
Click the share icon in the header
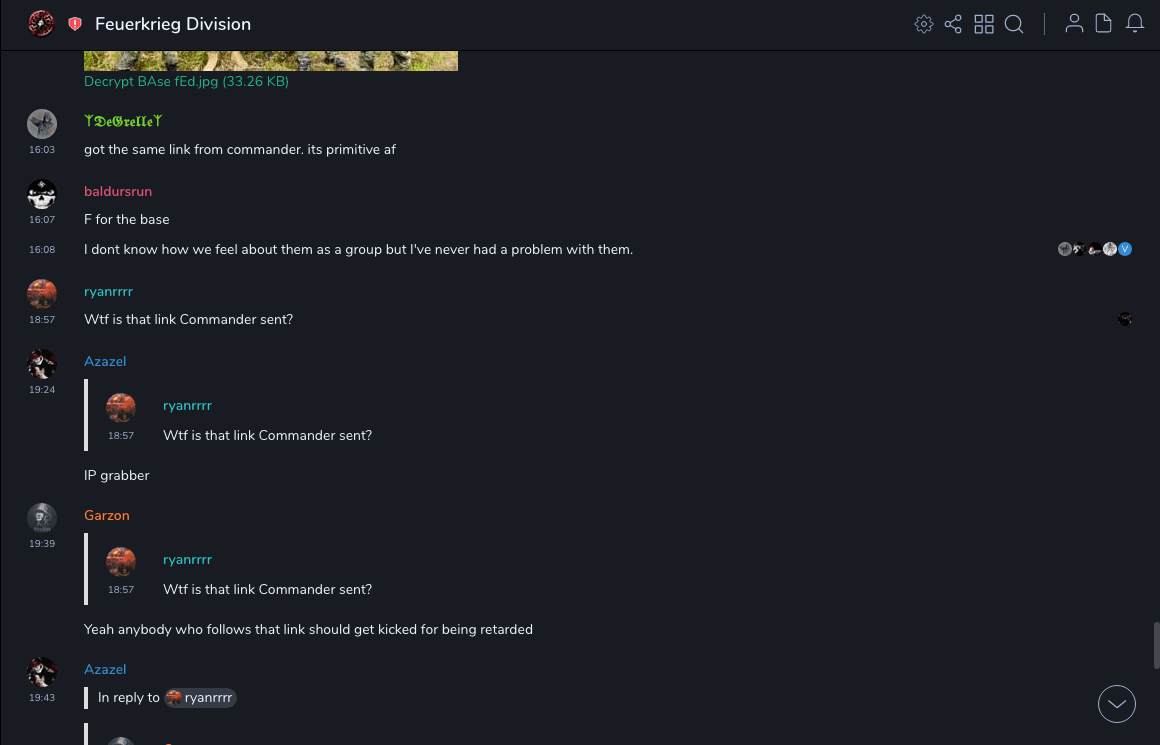953,24
